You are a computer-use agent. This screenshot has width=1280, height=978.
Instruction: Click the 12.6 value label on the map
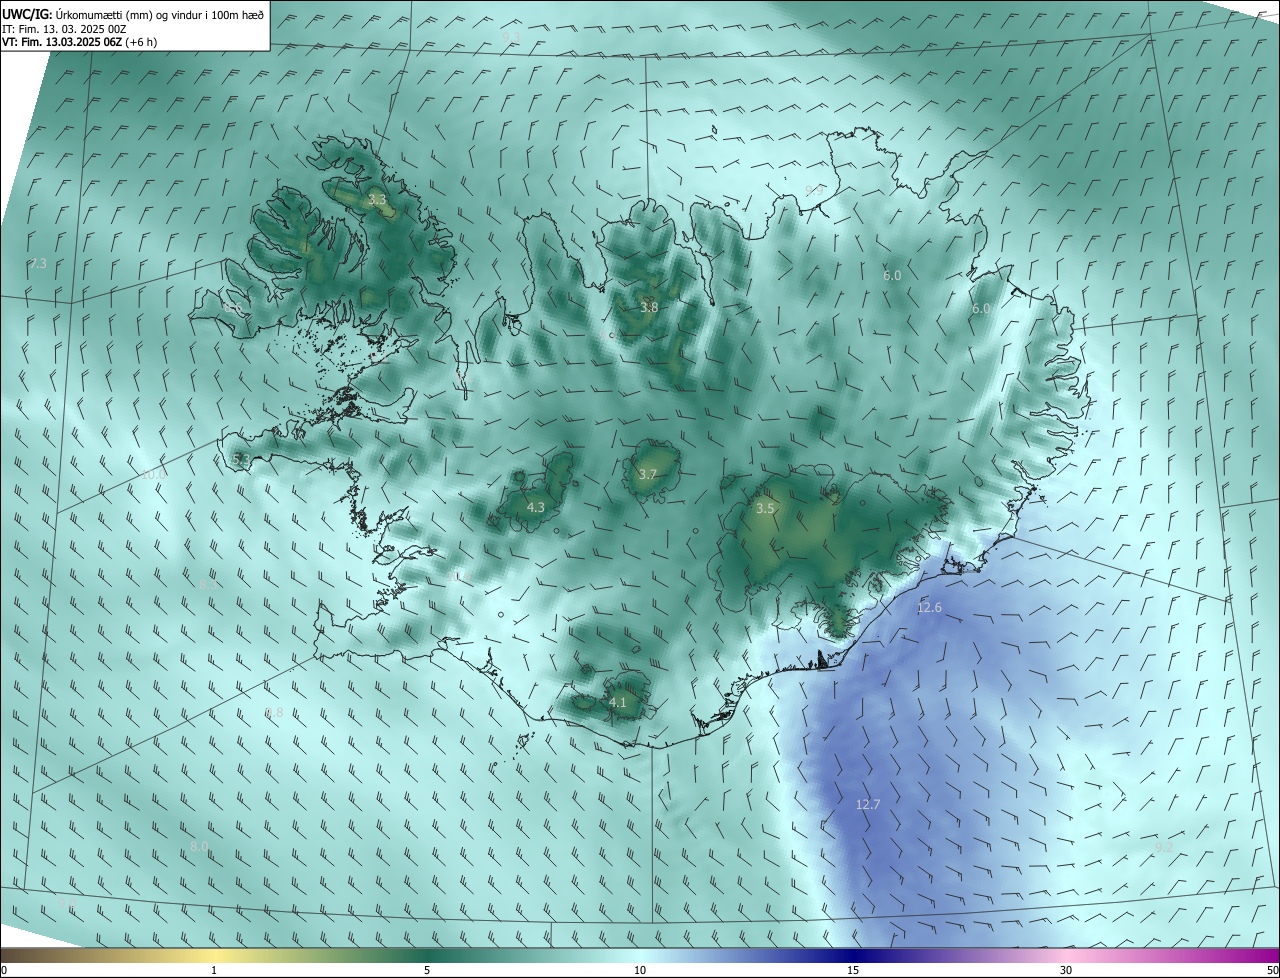pos(930,608)
